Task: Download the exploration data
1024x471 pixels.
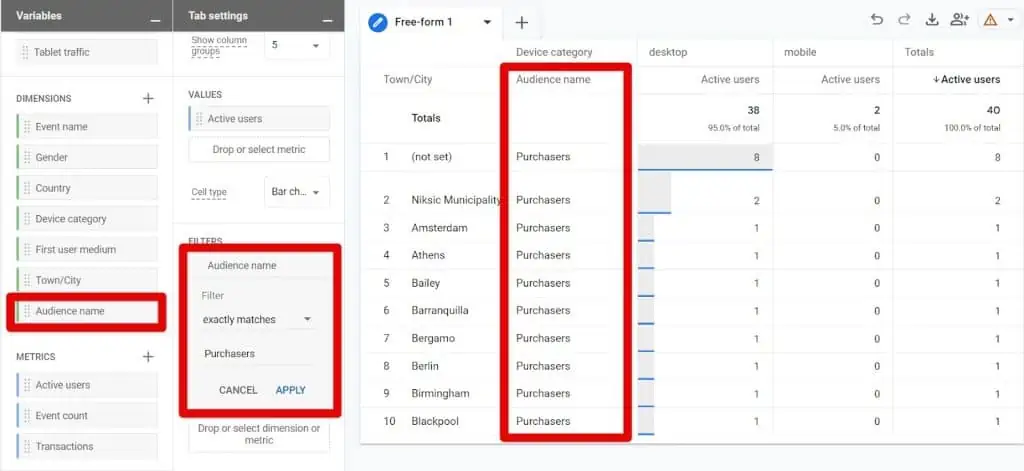Action: click(x=932, y=20)
